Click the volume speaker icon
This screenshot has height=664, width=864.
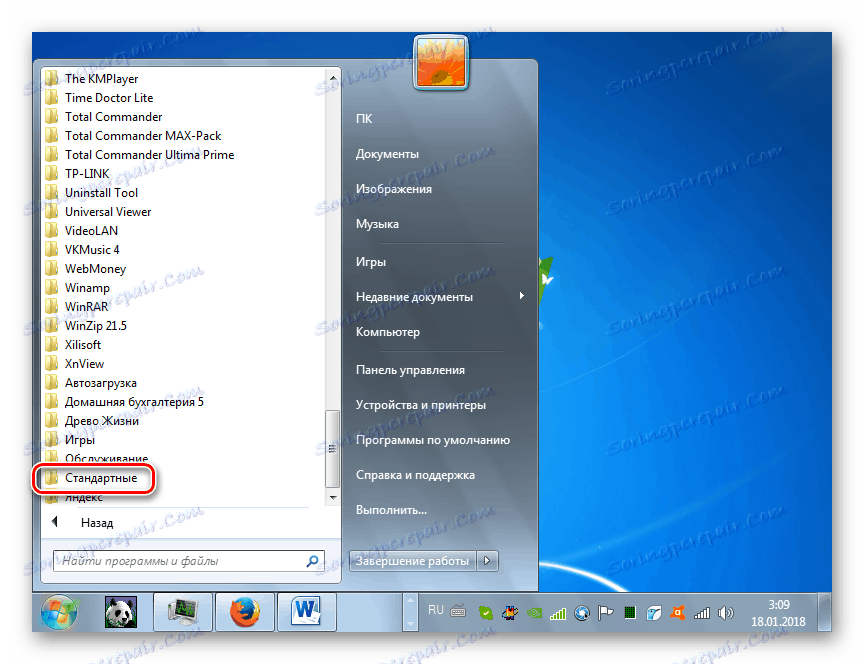click(x=726, y=613)
